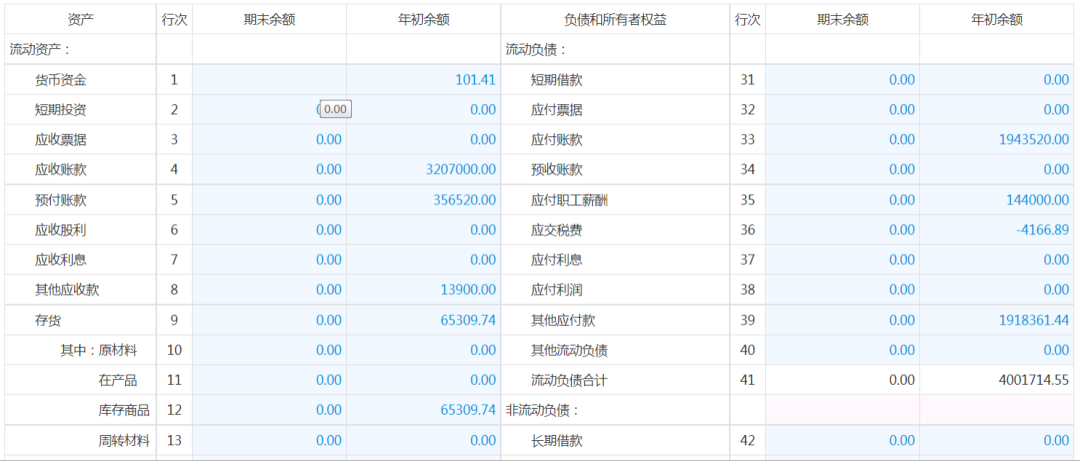Select 短期借款 期末余额 cell
1080x462 pixels.
[x=842, y=80]
